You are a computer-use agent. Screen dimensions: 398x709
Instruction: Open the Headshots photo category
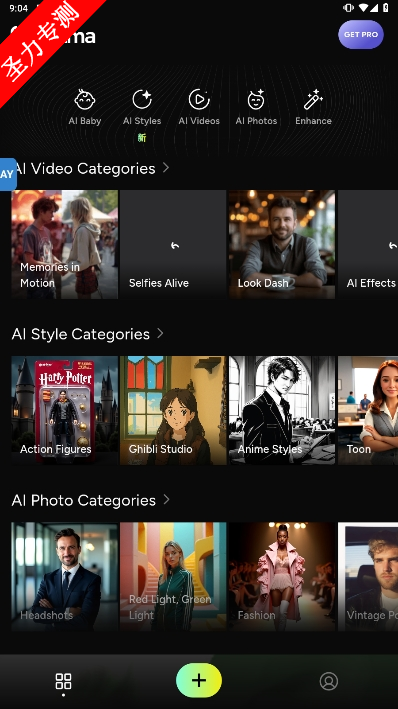65,577
